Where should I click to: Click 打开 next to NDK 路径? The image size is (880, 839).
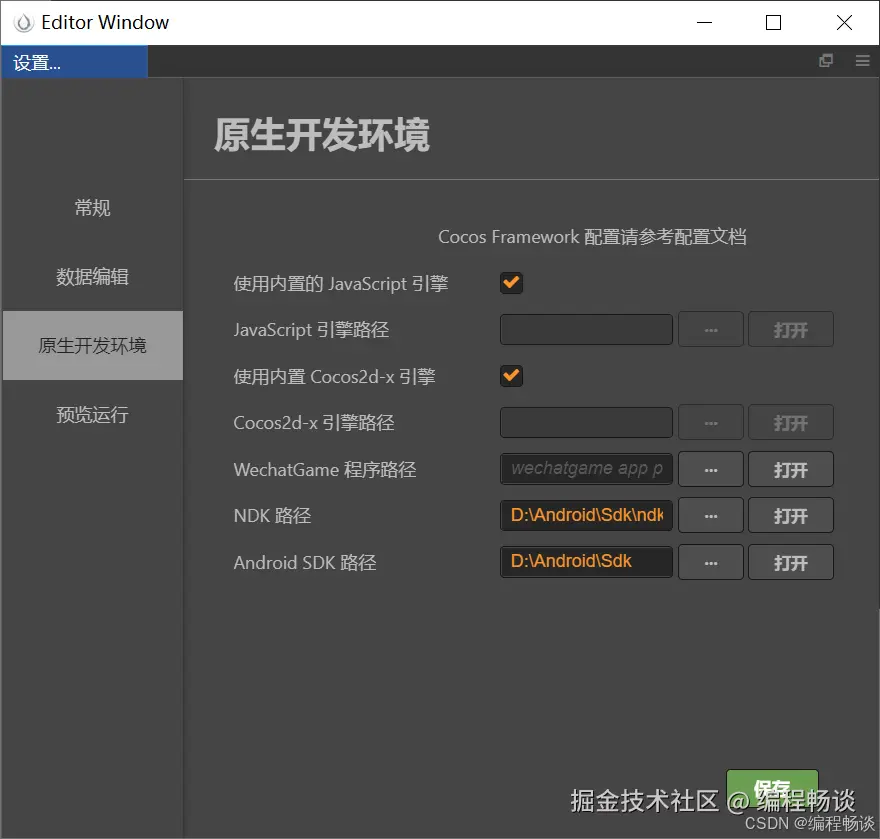(x=790, y=515)
